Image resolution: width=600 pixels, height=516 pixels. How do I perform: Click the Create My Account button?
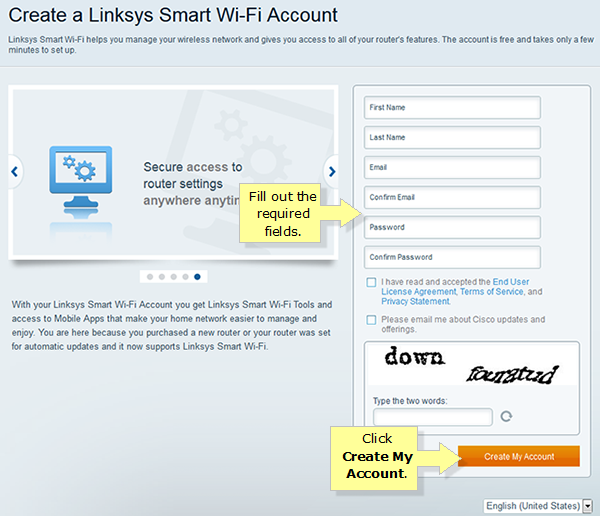click(518, 456)
